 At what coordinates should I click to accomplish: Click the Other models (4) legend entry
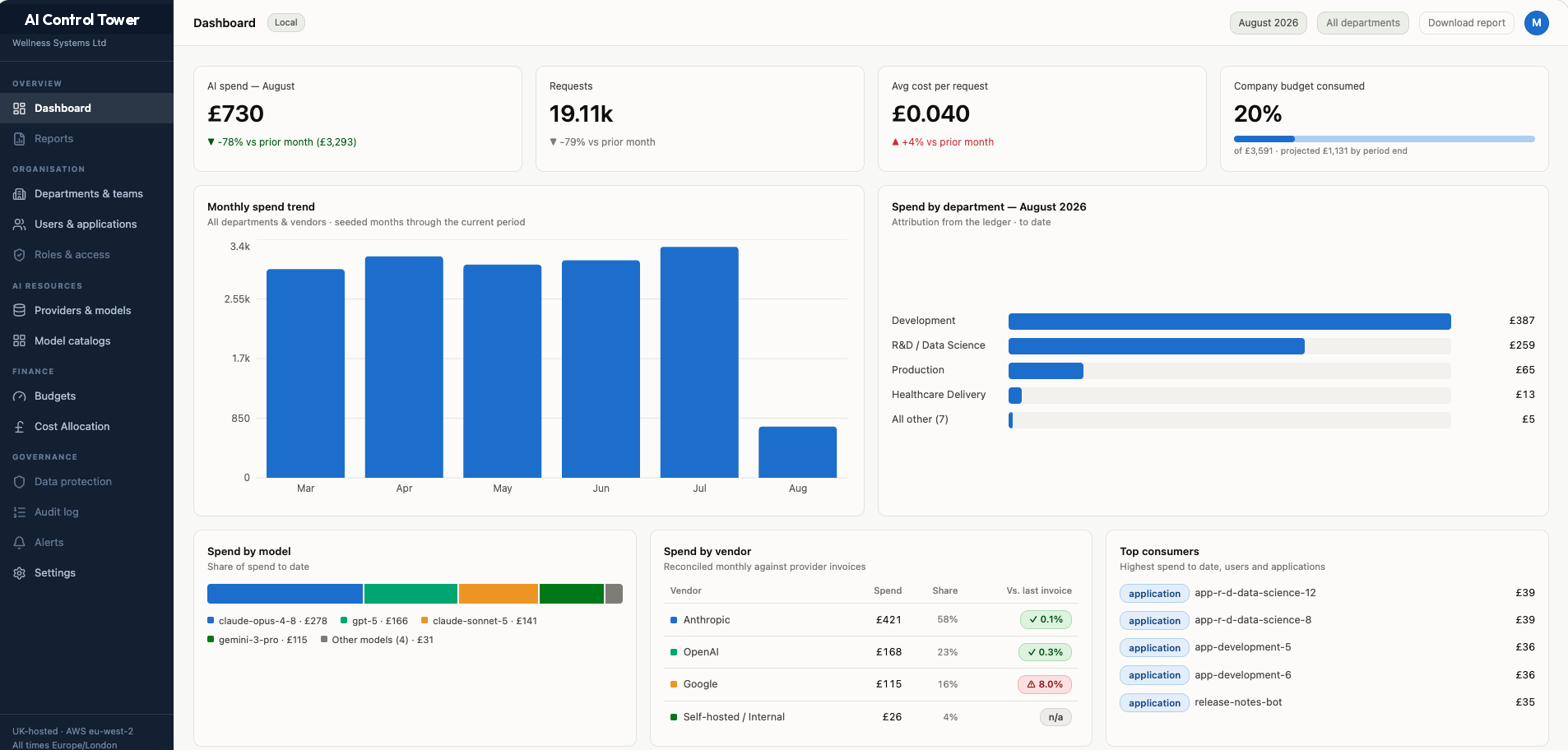click(x=377, y=640)
